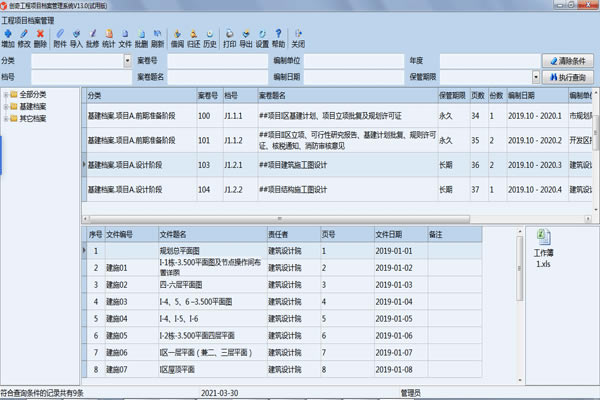Open 设置 (Settings) from the toolbar
Image resolution: width=600 pixels, height=400 pixels.
[262, 38]
